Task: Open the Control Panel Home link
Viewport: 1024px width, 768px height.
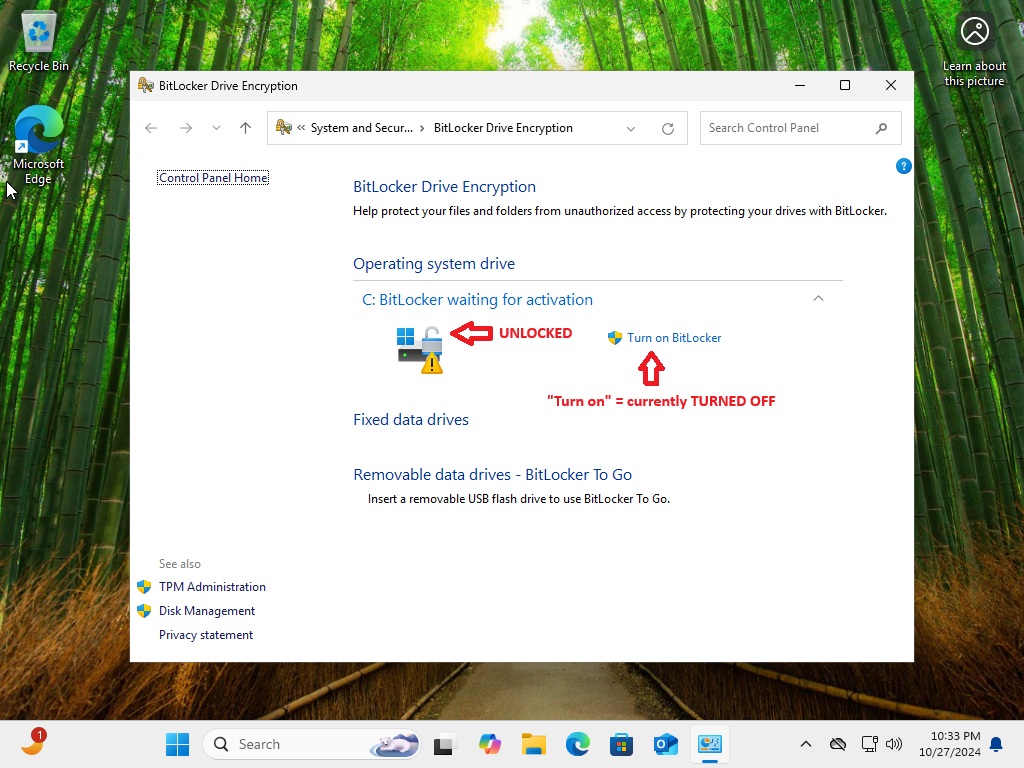Action: coord(213,178)
